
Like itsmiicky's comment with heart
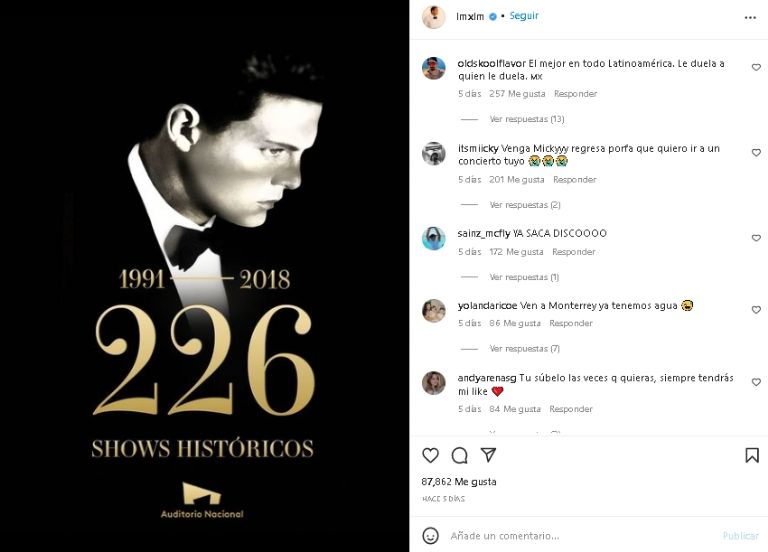click(756, 153)
